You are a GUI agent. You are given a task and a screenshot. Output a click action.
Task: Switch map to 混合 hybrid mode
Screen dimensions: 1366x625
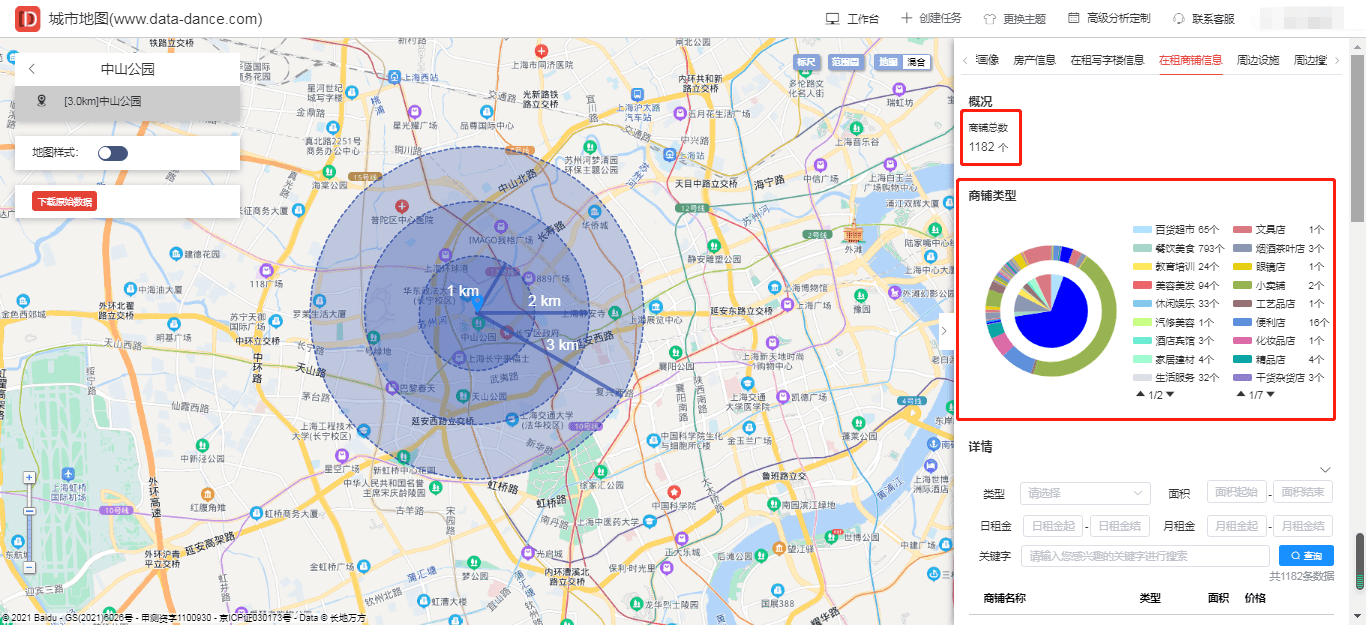click(916, 62)
